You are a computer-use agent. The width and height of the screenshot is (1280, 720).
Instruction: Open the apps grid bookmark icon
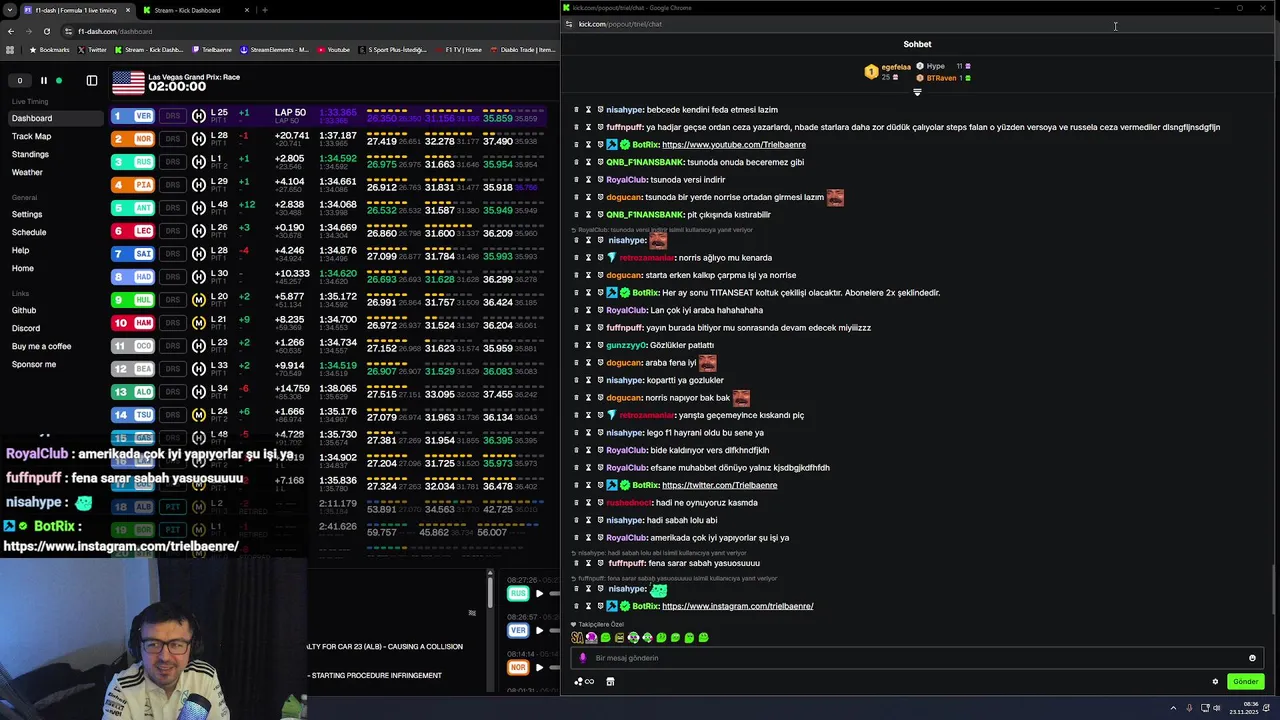10,49
